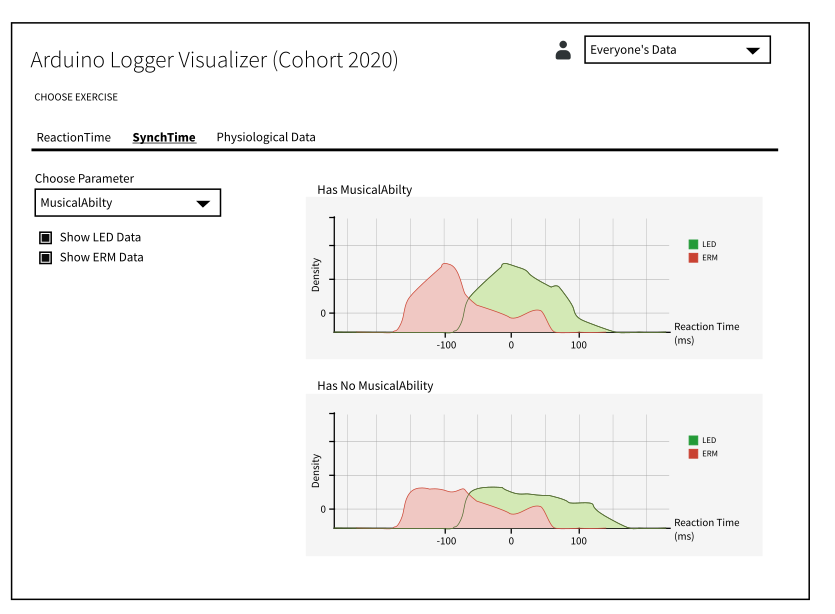The image size is (835, 614).
Task: Switch to the ReactionTime tab
Action: tap(73, 137)
